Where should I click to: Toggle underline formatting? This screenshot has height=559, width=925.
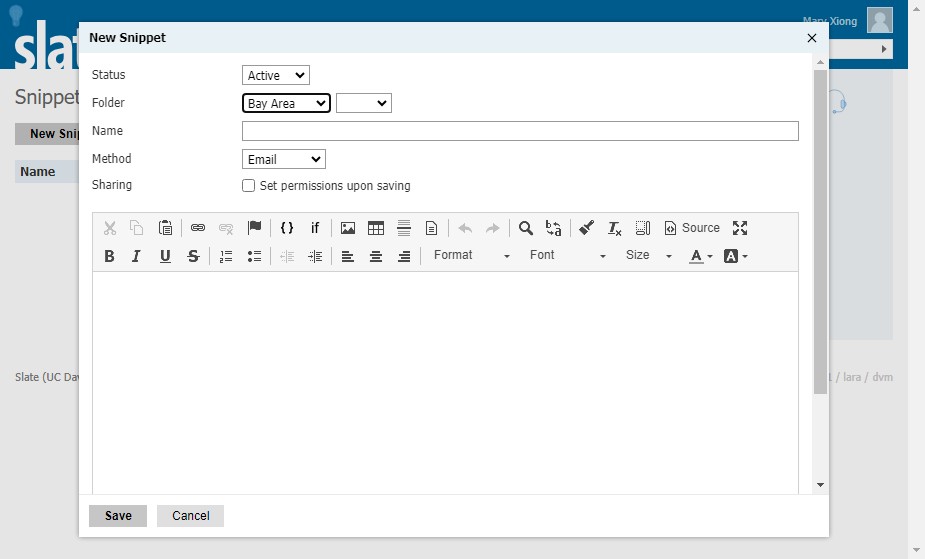click(x=165, y=256)
